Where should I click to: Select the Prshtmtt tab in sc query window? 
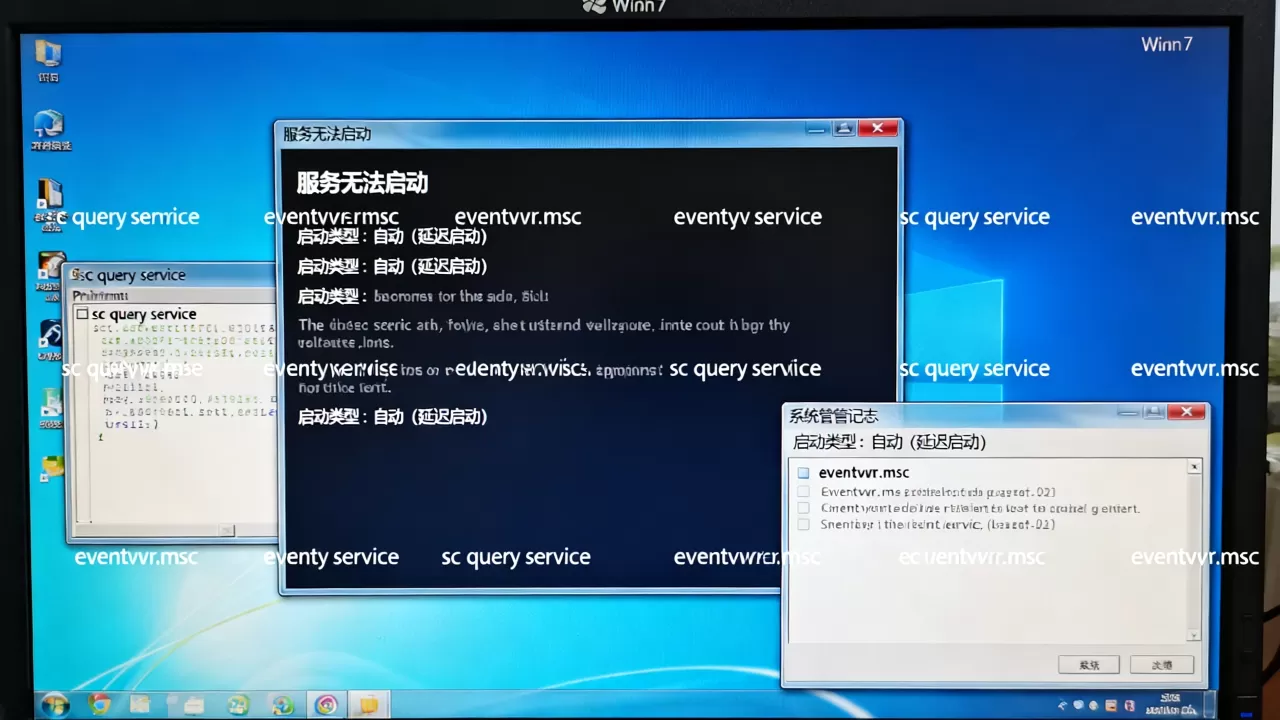100,296
